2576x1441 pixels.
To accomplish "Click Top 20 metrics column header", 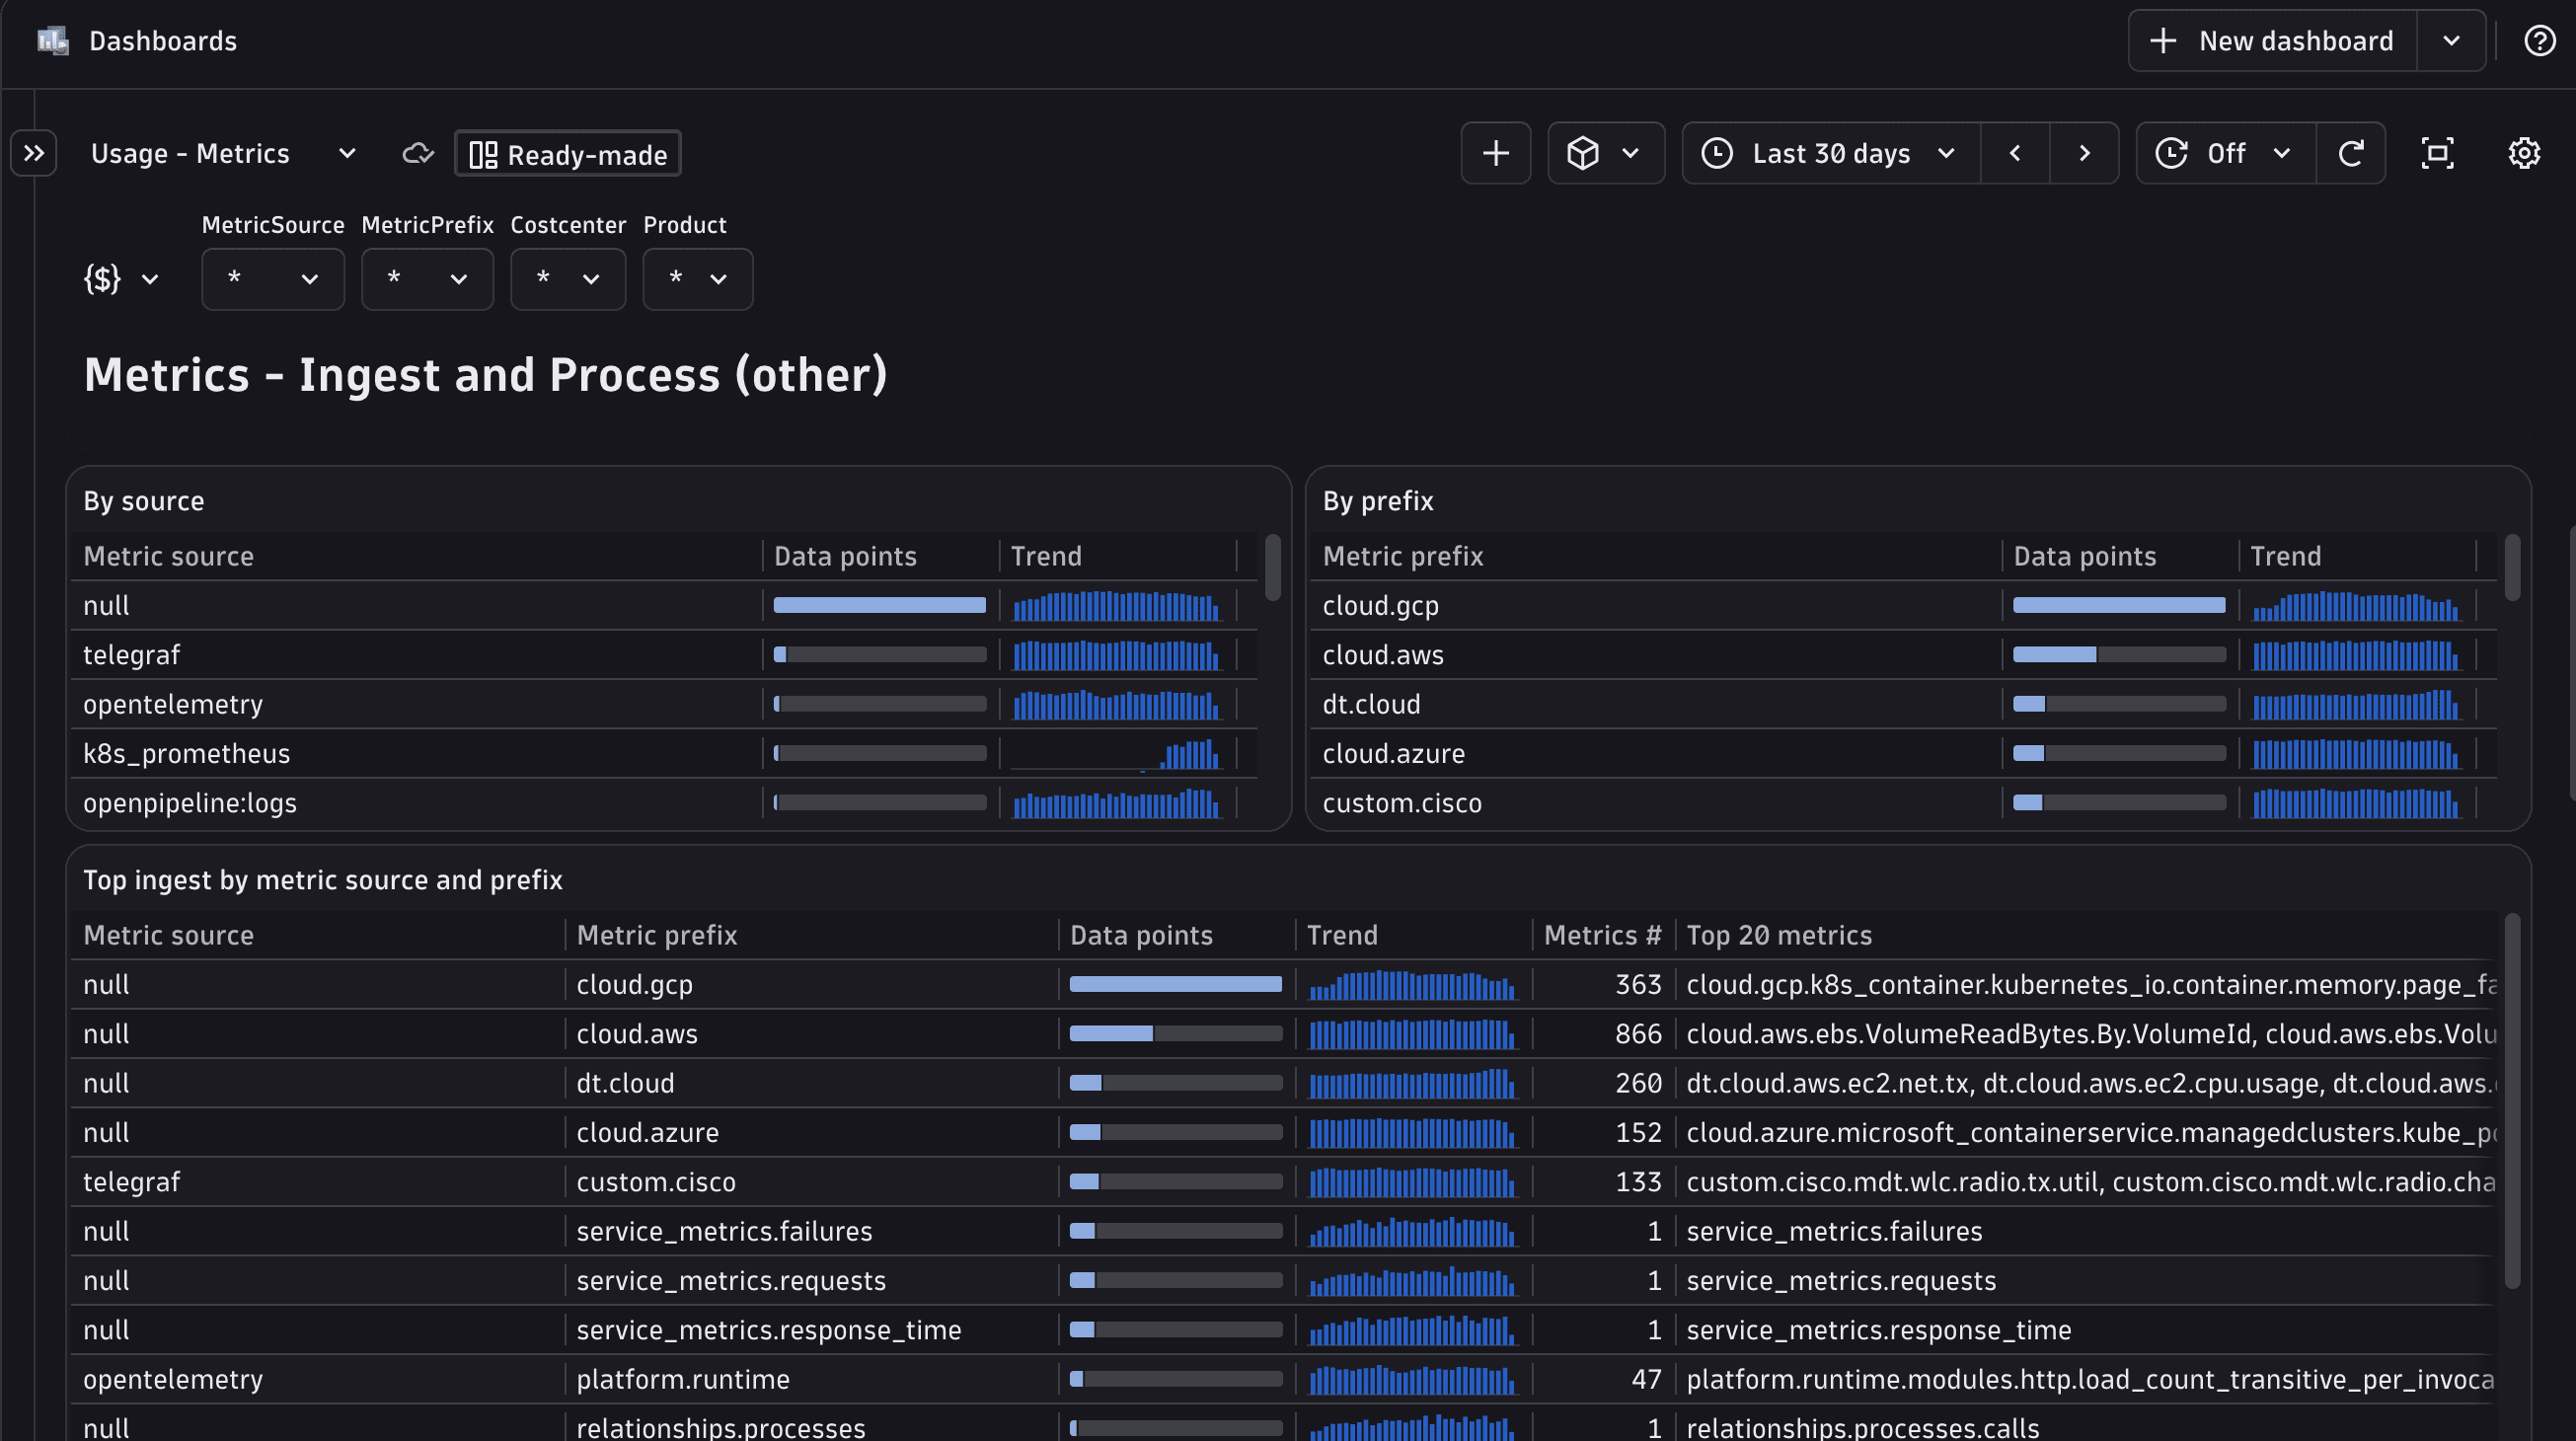I will pos(1779,935).
